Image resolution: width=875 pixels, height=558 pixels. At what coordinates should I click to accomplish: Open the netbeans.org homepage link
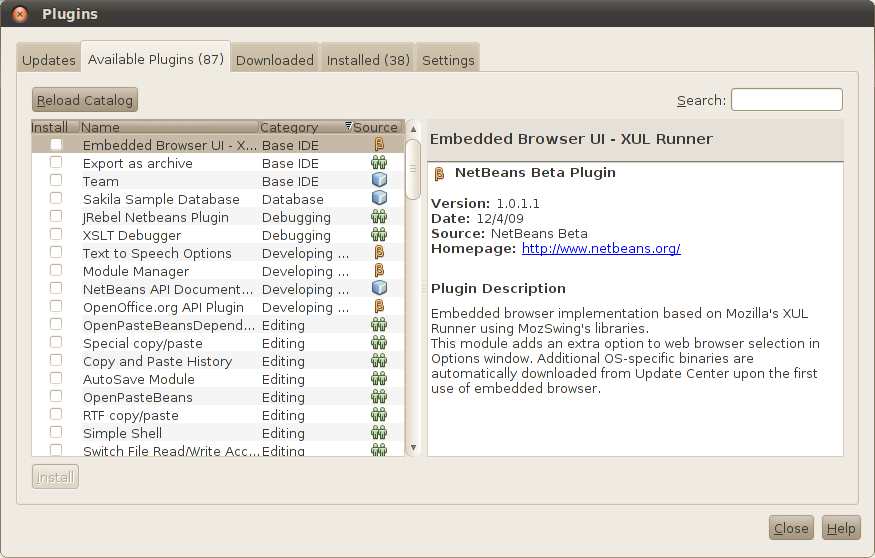(x=601, y=249)
